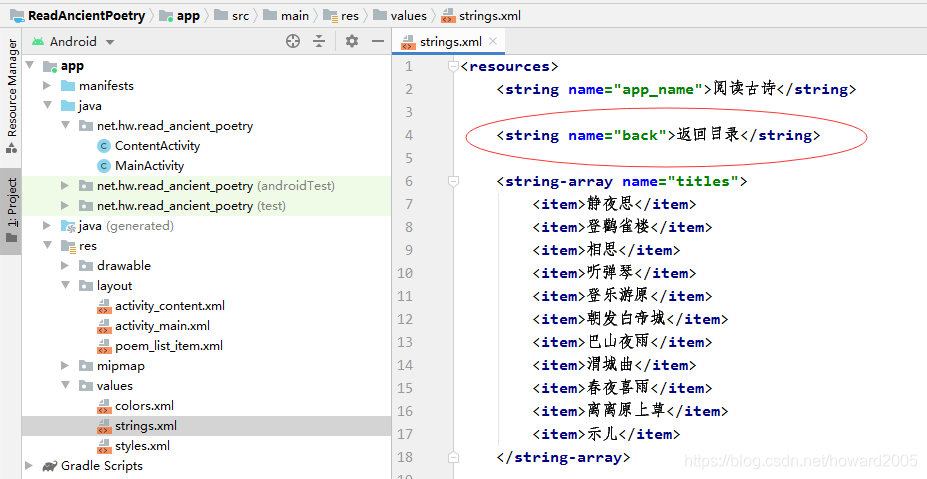Click the src breadcrumb segment

(240, 16)
